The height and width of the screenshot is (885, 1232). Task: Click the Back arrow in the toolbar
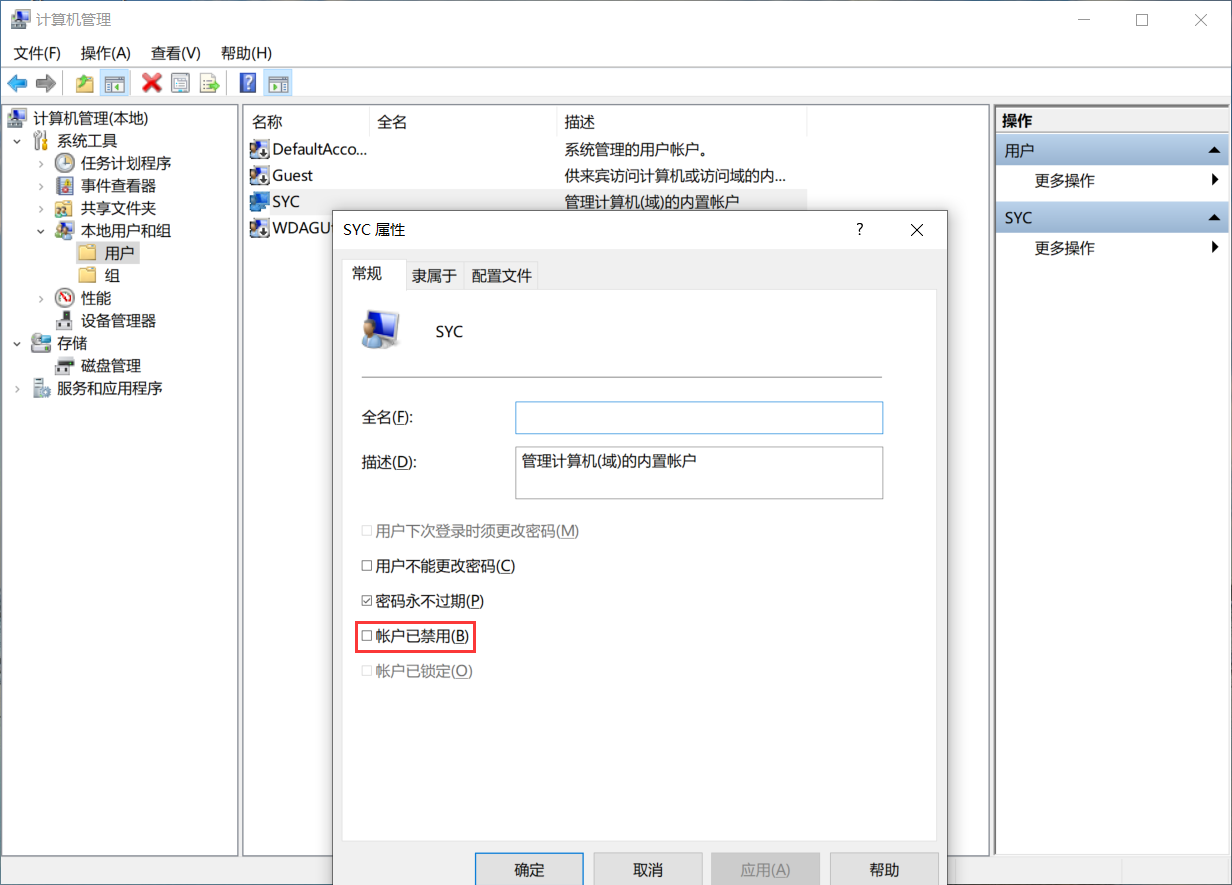coord(17,83)
